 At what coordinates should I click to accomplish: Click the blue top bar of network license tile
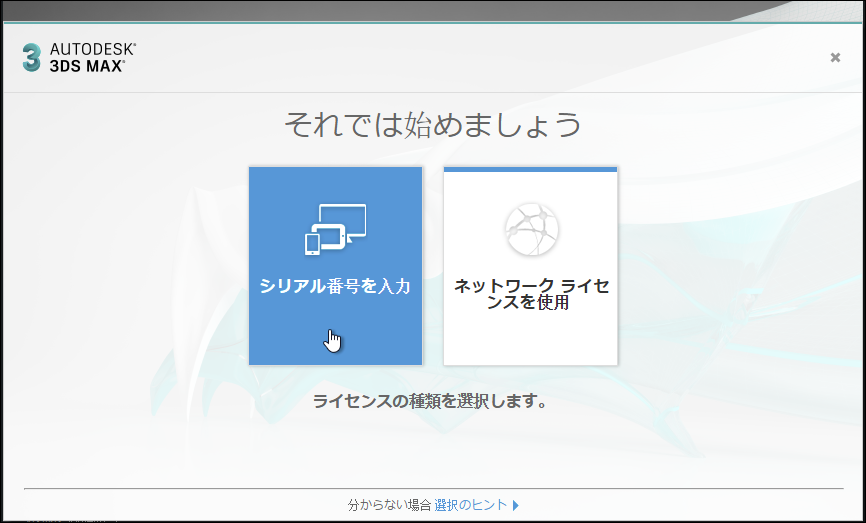(531, 169)
